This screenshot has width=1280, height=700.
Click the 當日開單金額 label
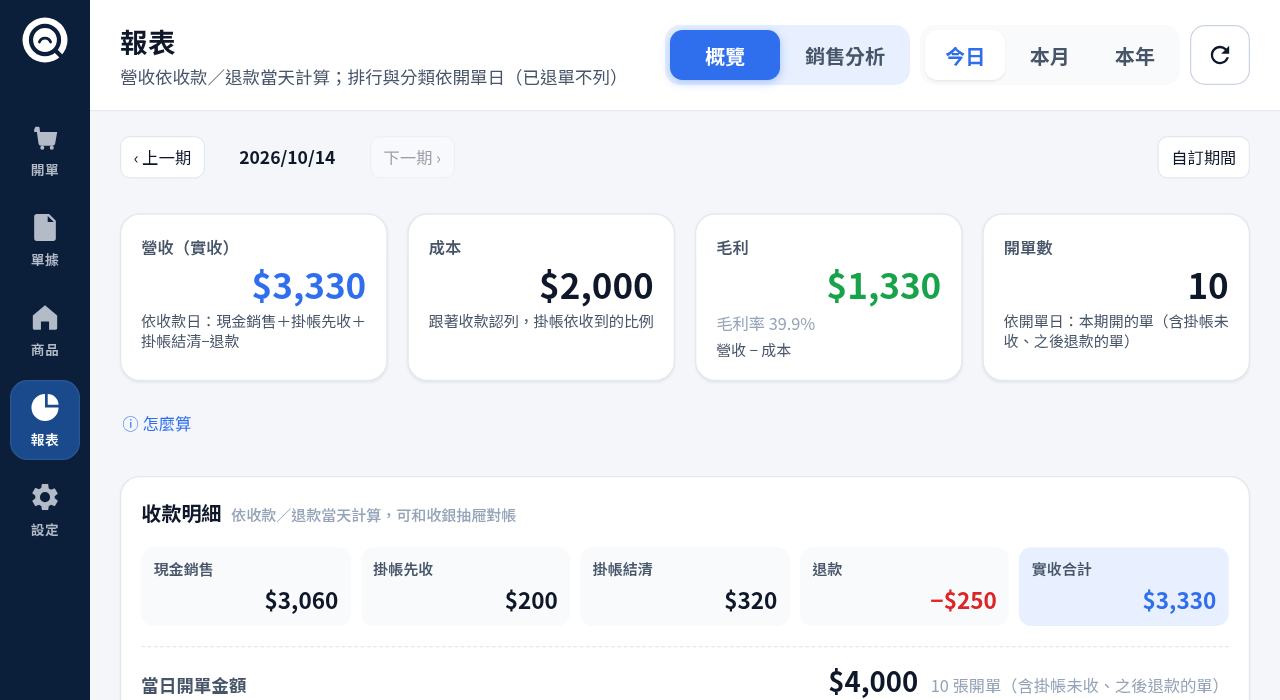click(x=194, y=686)
